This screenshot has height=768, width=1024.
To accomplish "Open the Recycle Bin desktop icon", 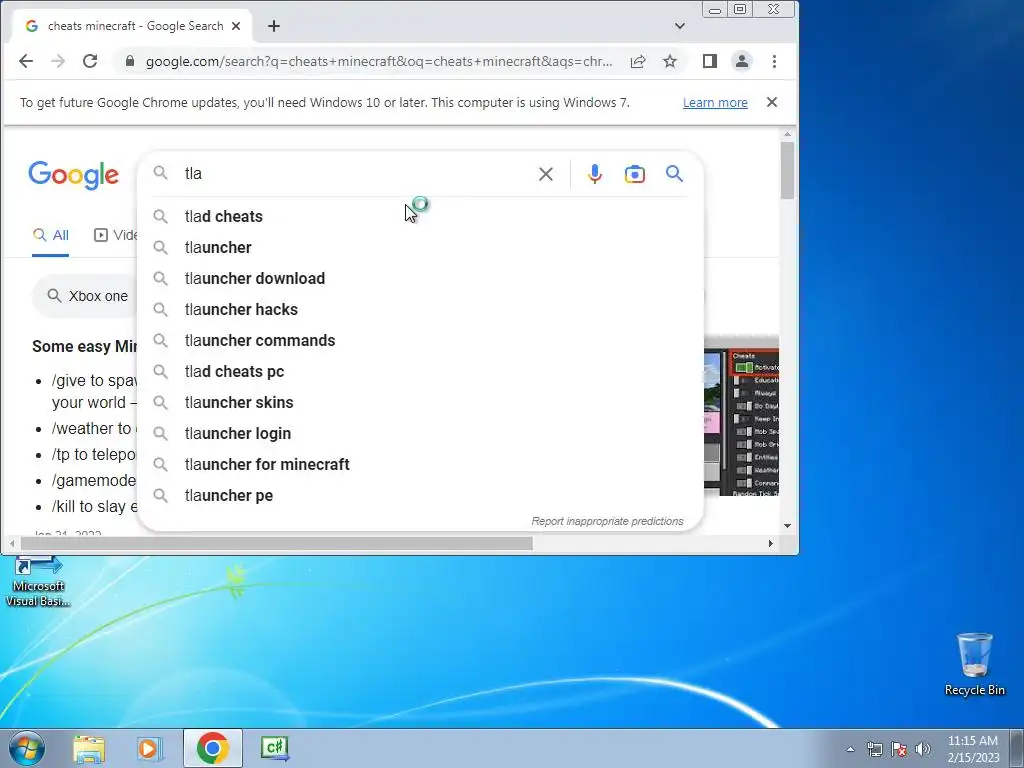I will [x=975, y=664].
